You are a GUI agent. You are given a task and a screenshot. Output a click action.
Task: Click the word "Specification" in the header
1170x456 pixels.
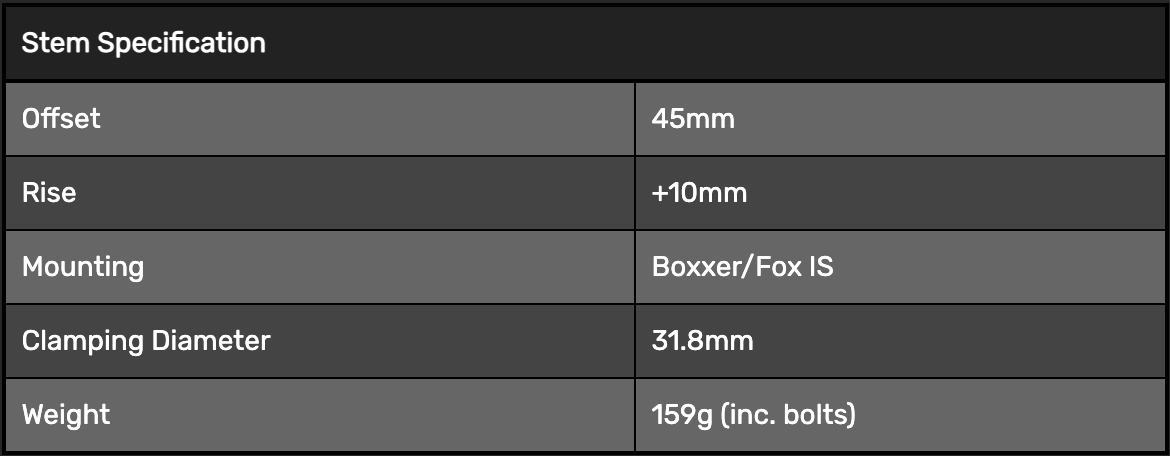click(x=182, y=44)
